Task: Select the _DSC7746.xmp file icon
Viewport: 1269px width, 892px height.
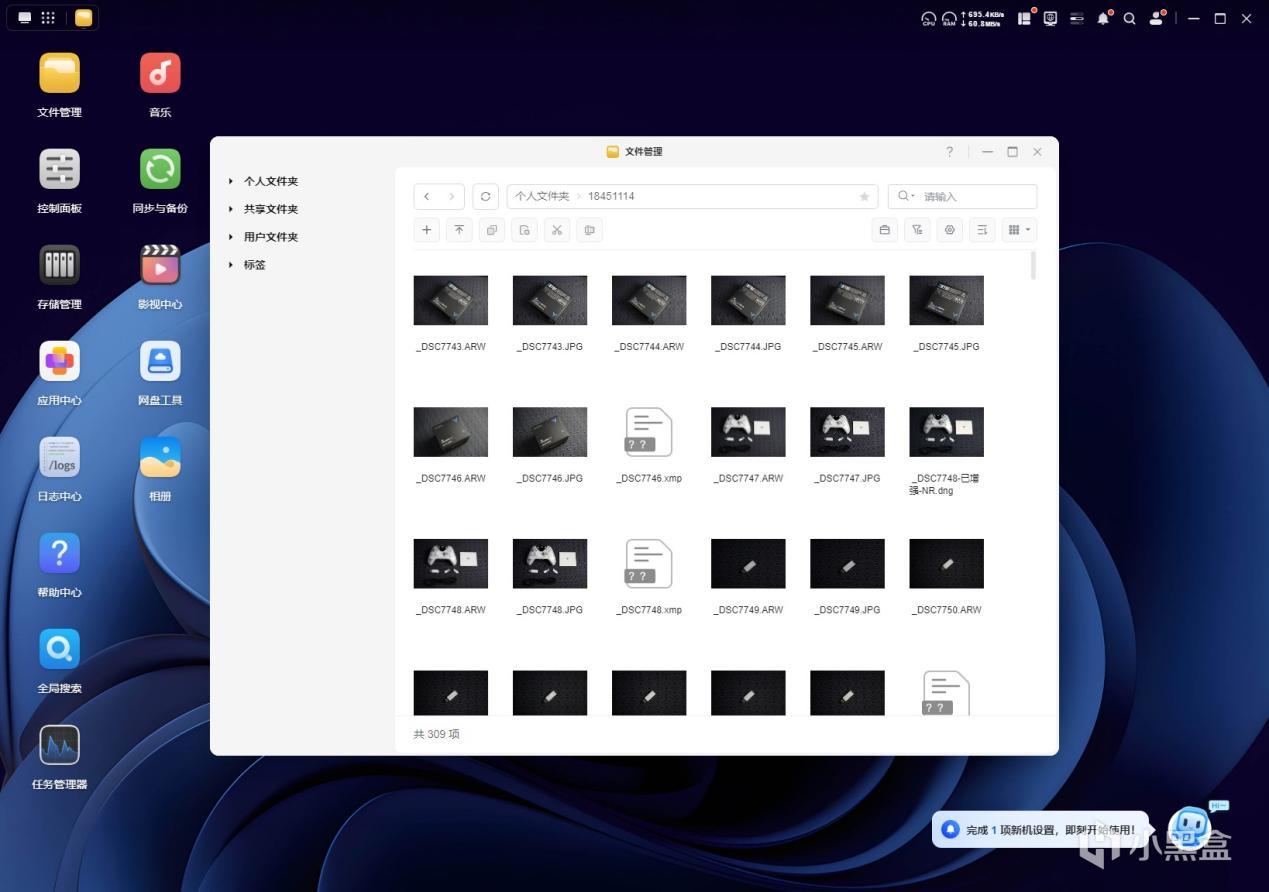Action: pos(649,432)
